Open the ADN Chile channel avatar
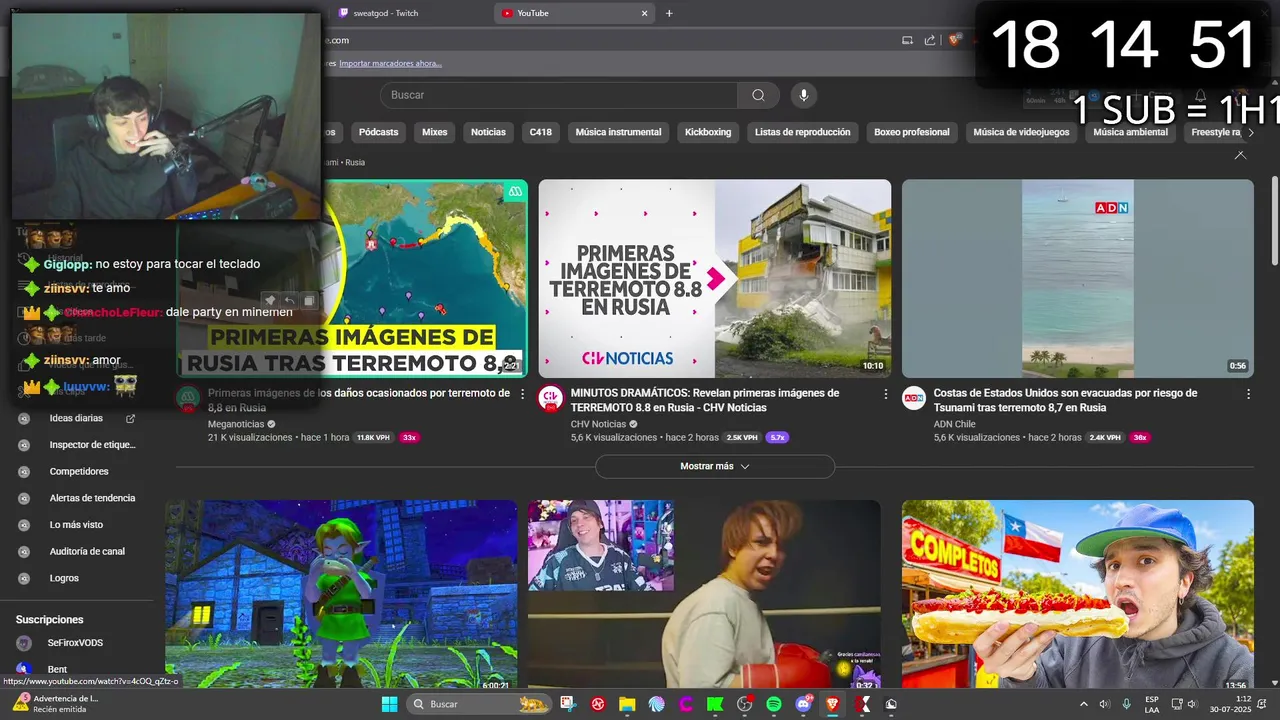Image resolution: width=1280 pixels, height=720 pixels. [914, 398]
